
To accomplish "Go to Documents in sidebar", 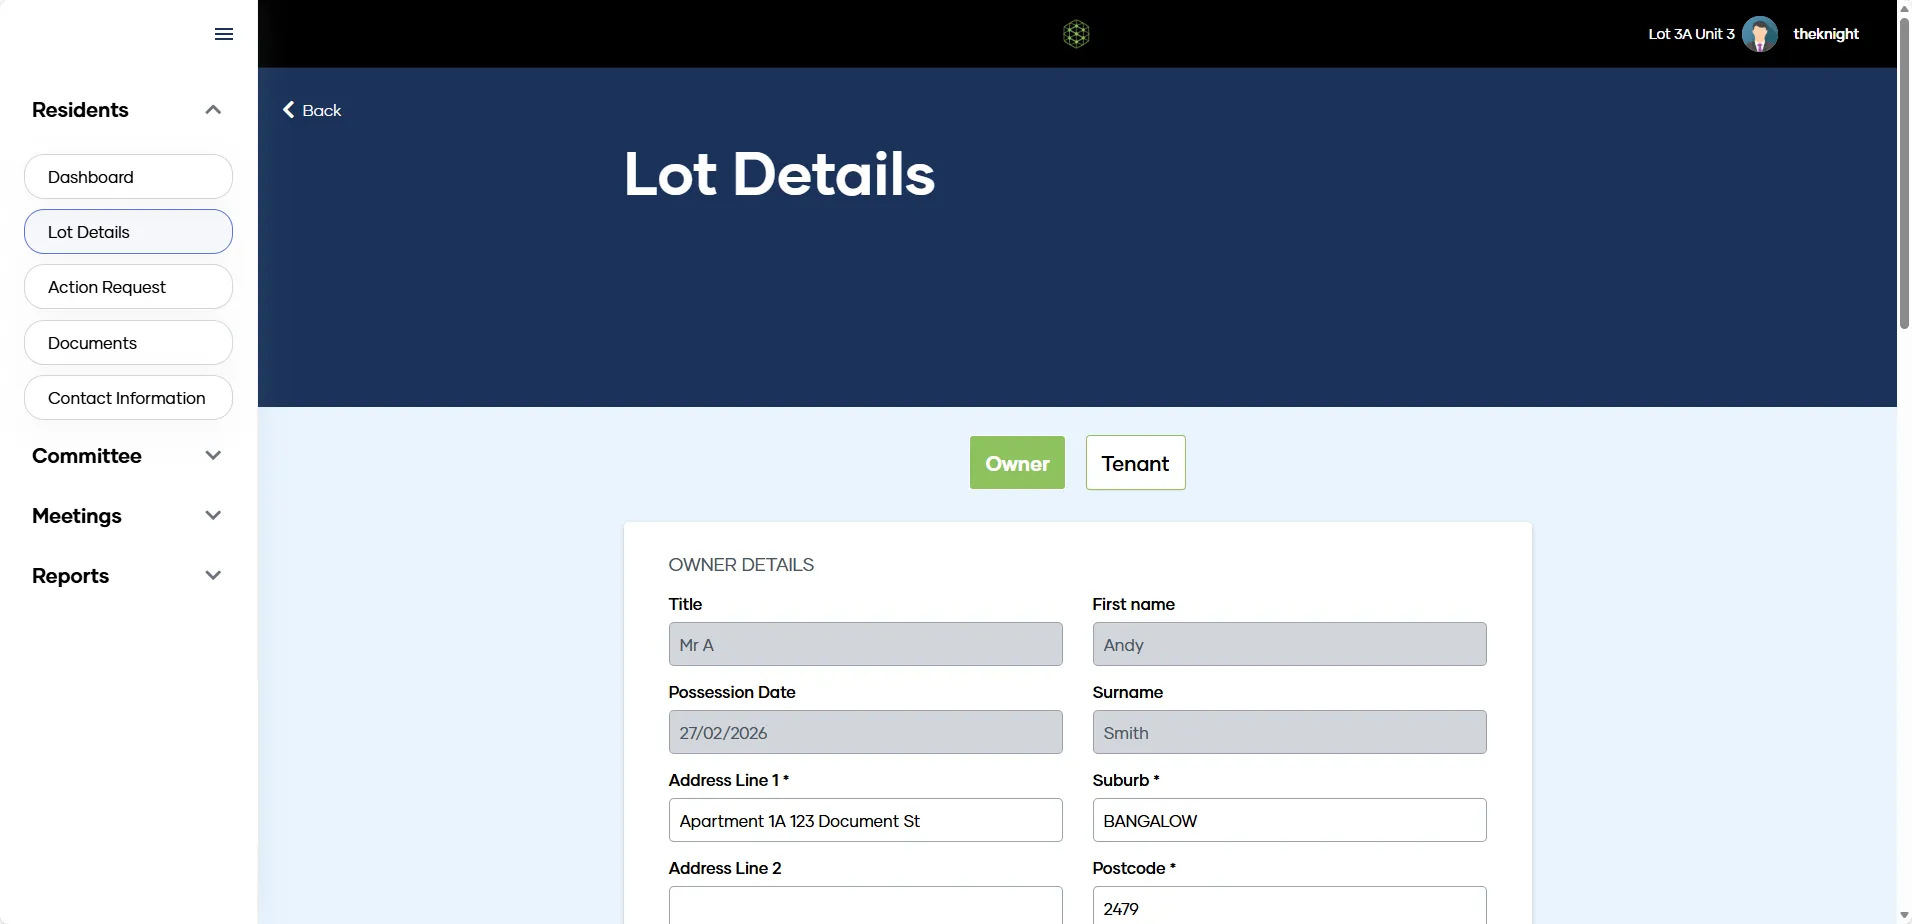I will [x=128, y=343].
